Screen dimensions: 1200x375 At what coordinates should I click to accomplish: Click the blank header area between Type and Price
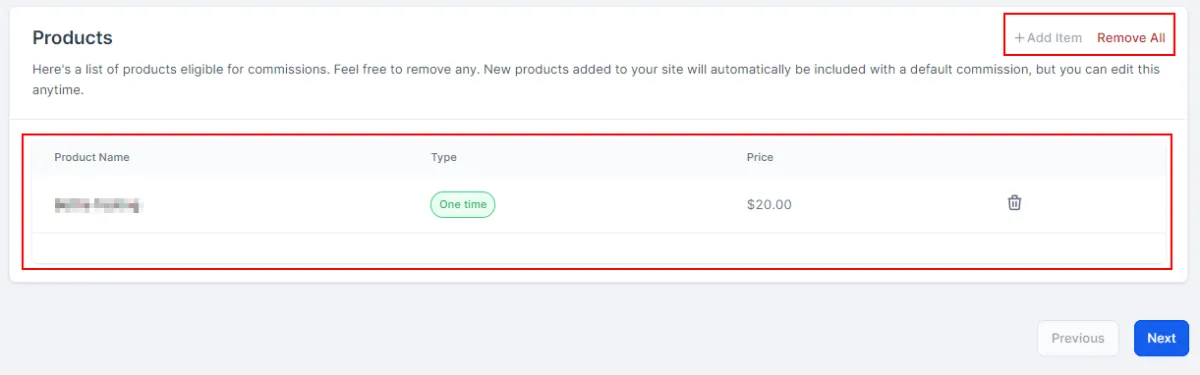[x=600, y=157]
